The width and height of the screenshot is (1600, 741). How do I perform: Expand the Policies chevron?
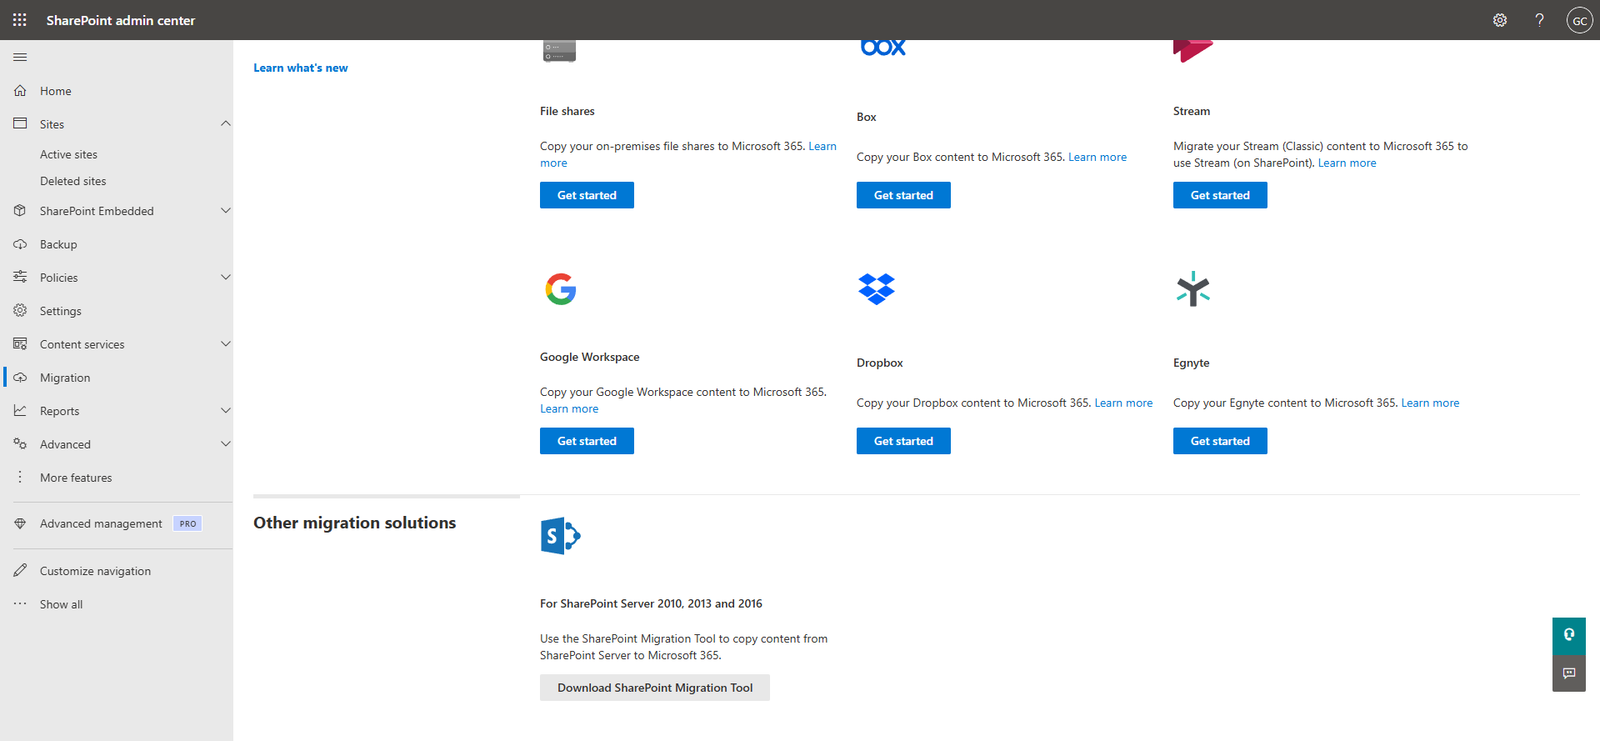225,277
